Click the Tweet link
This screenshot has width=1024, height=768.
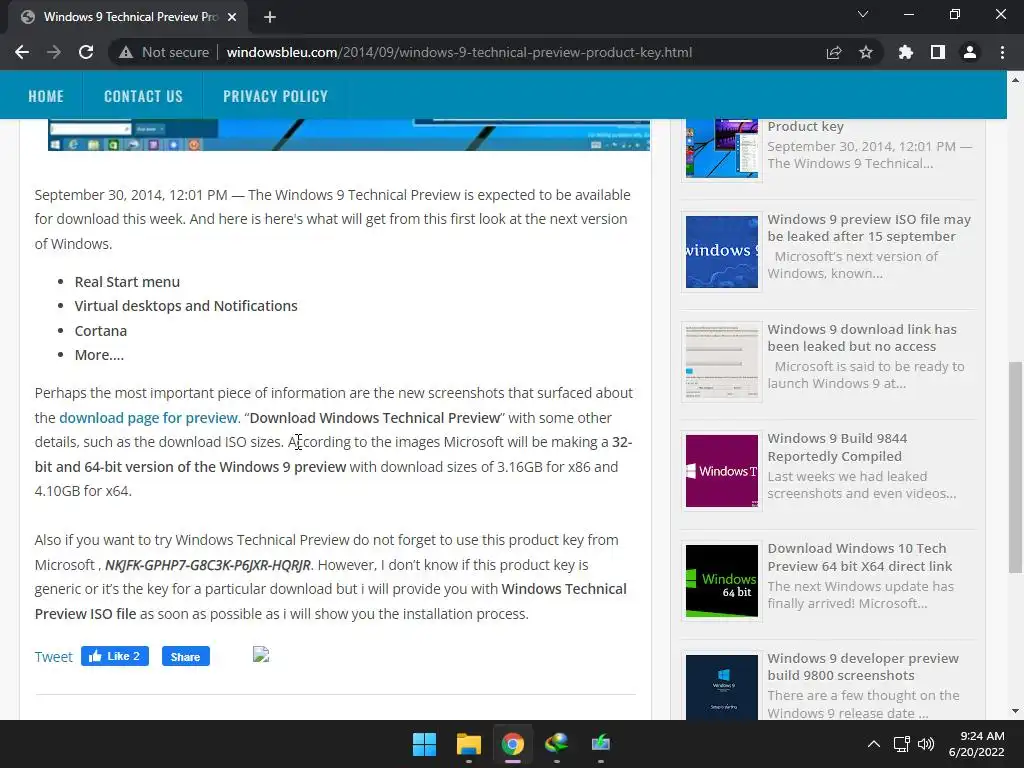[54, 657]
